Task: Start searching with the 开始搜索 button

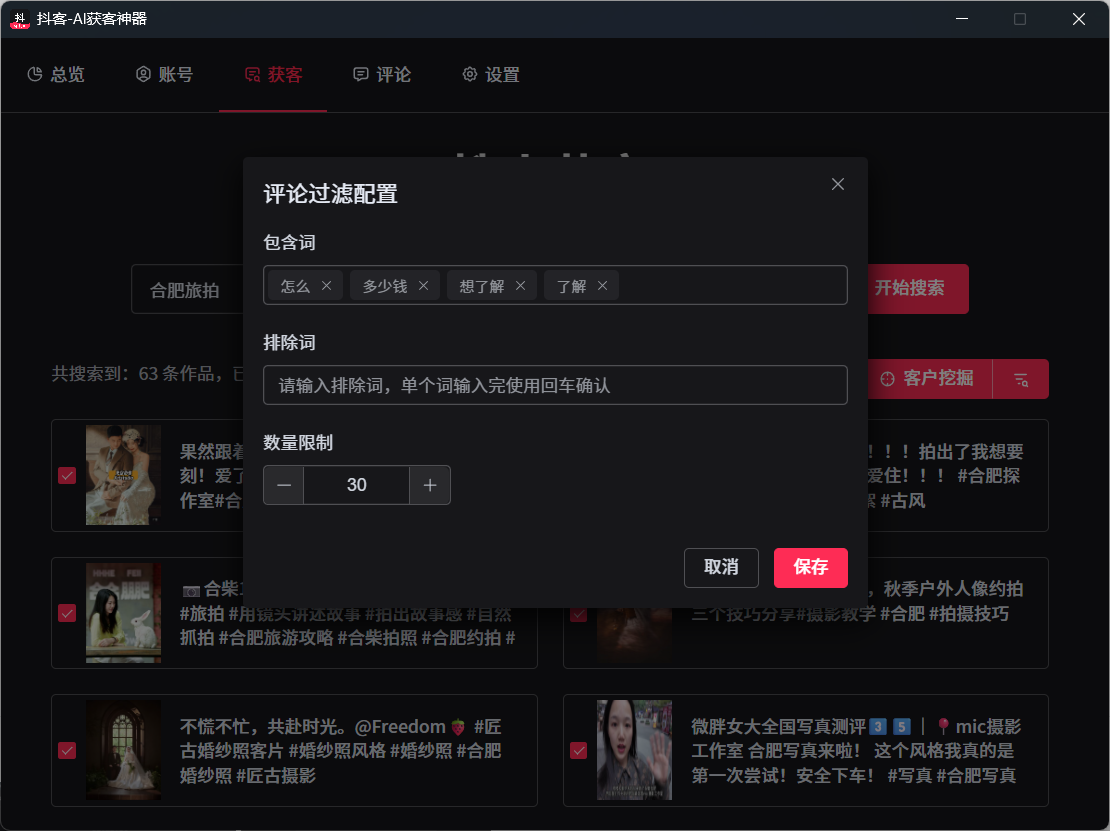Action: click(916, 288)
